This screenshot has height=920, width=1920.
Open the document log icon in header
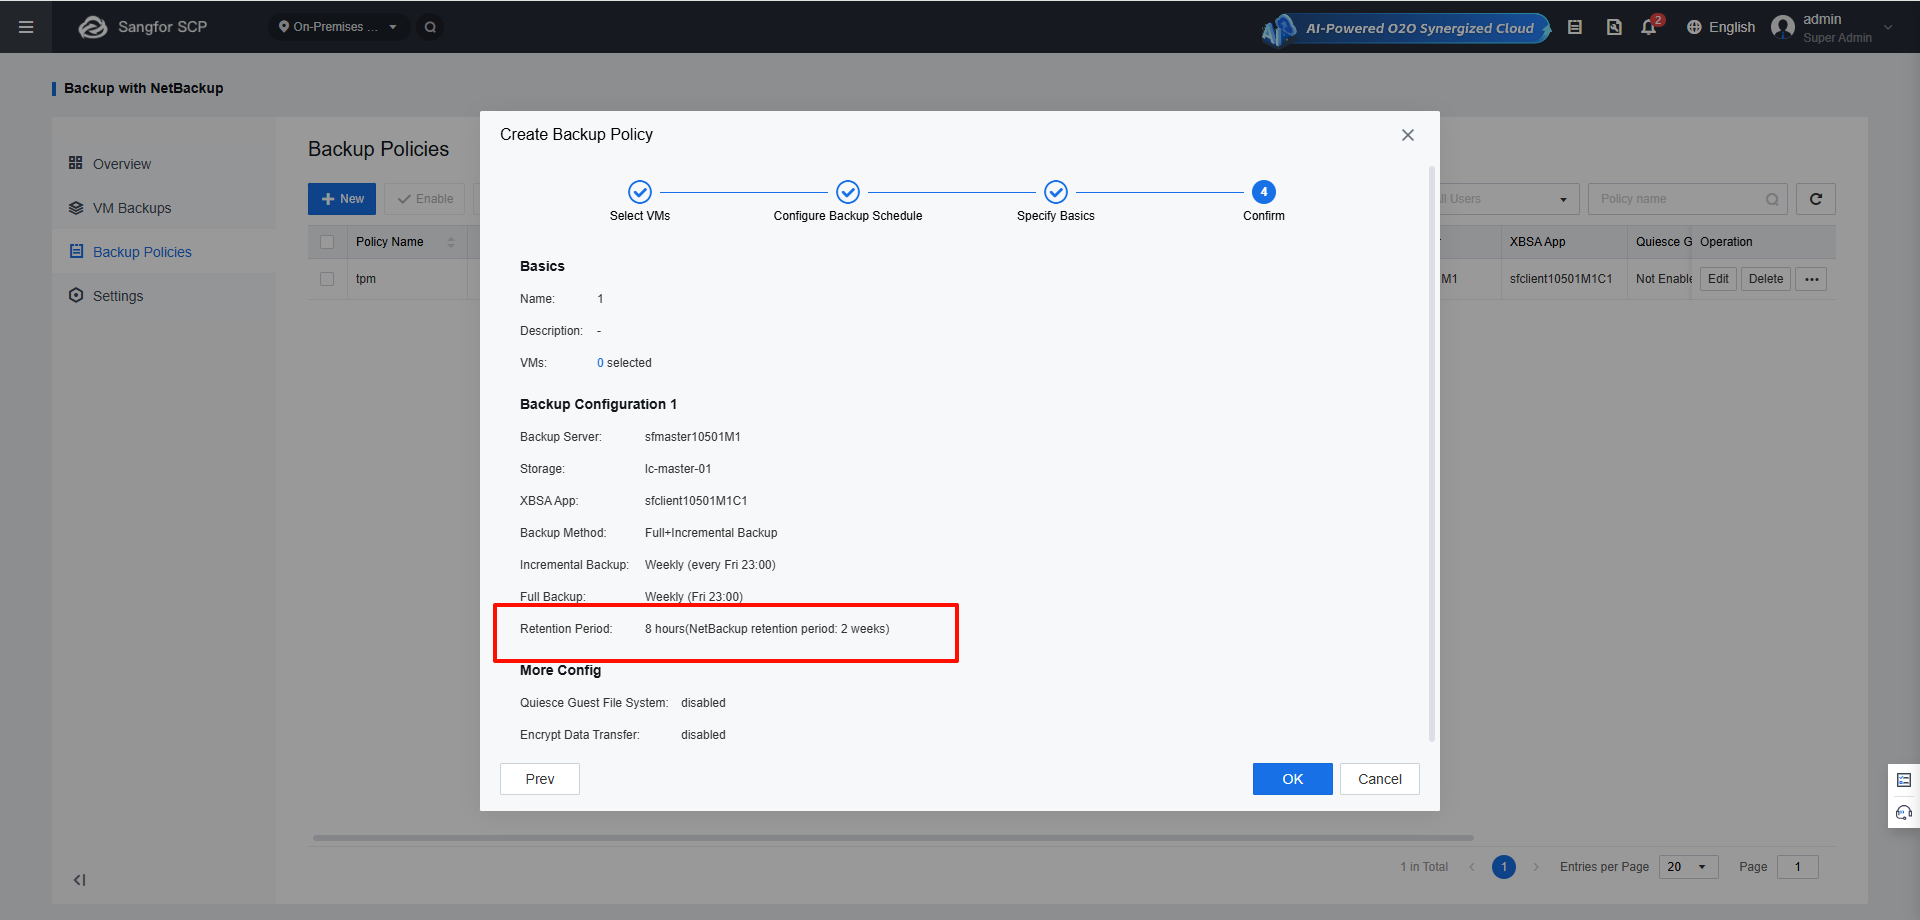tap(1614, 27)
